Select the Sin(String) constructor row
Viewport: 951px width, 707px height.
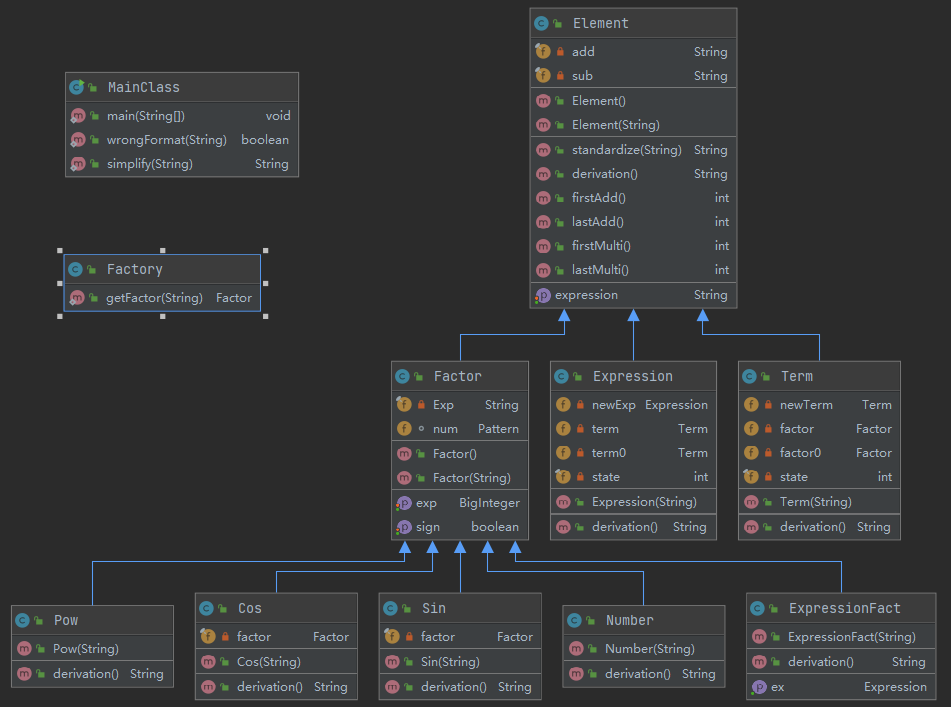[x=460, y=662]
